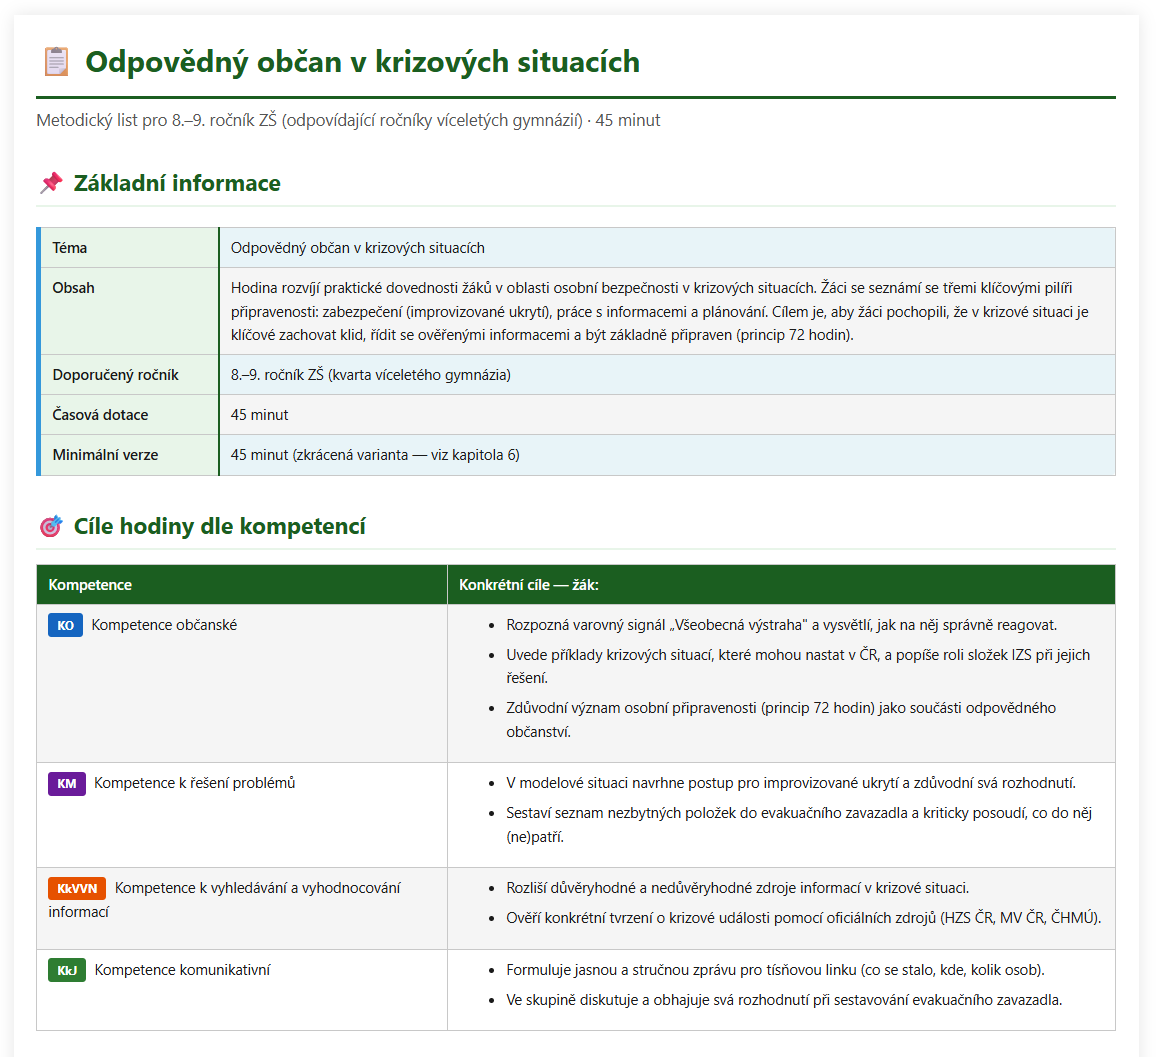Viewport: 1157px width, 1057px height.
Task: Click the blue KO competence badge
Action: pyautogui.click(x=66, y=625)
